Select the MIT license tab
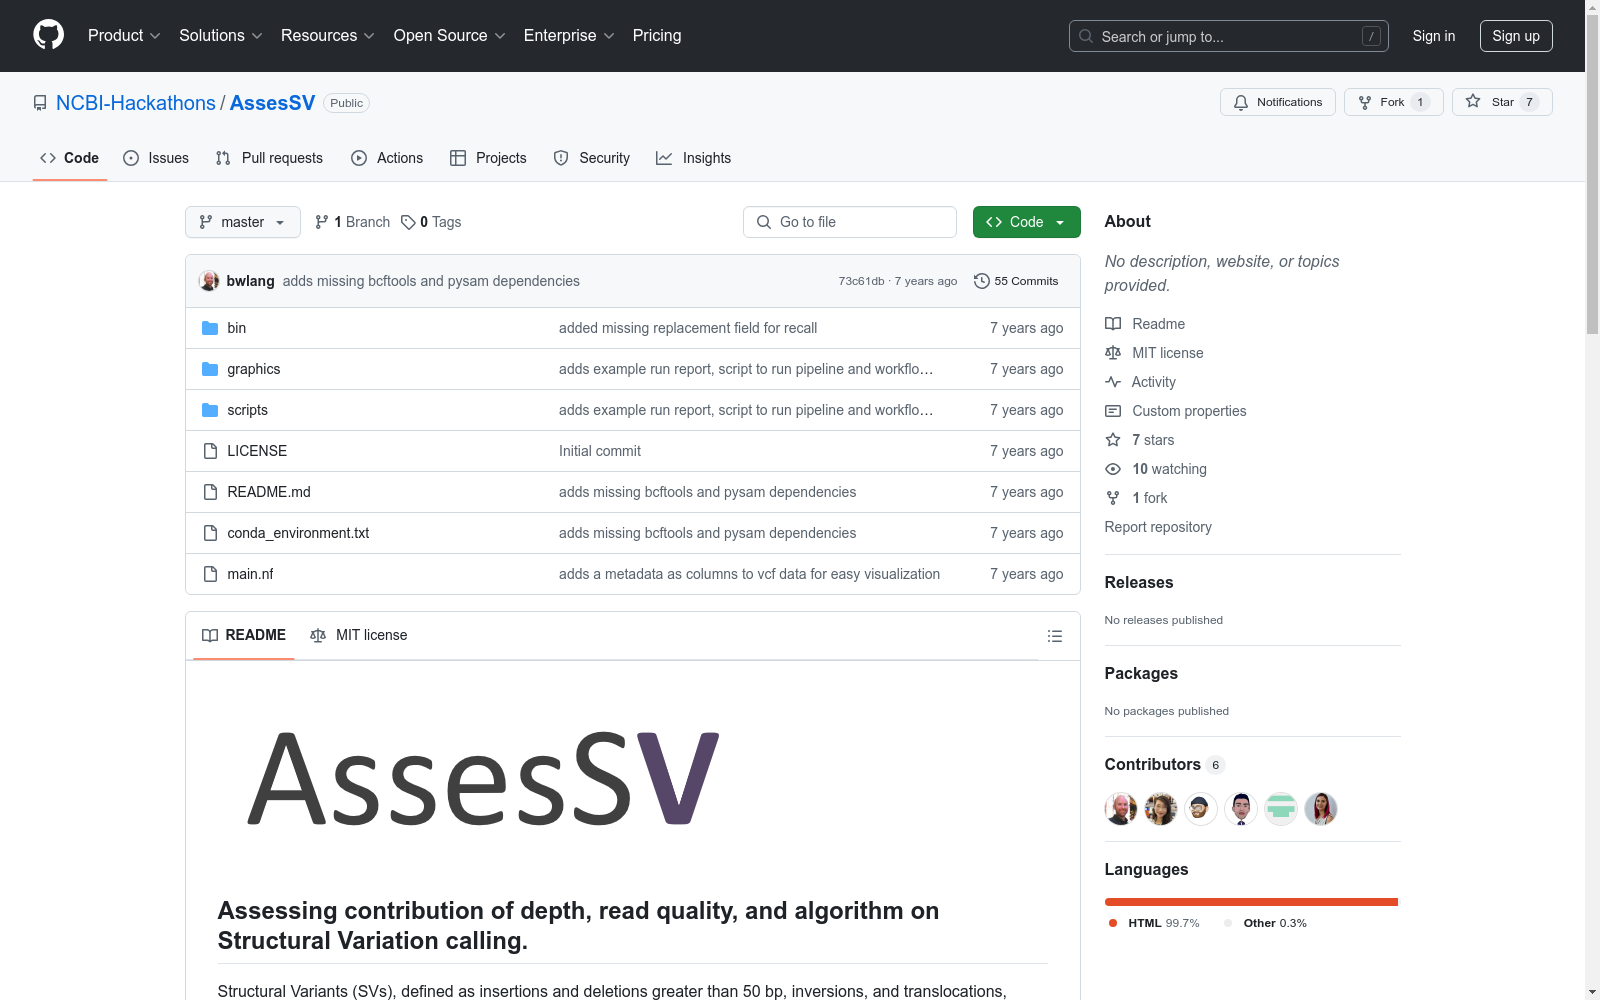The width and height of the screenshot is (1600, 1000). pyautogui.click(x=359, y=635)
